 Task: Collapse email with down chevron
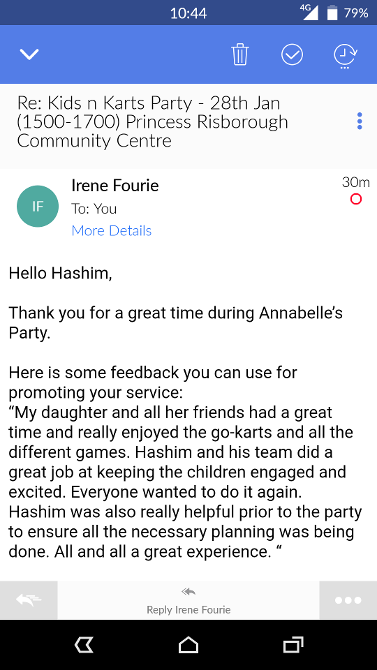click(29, 54)
